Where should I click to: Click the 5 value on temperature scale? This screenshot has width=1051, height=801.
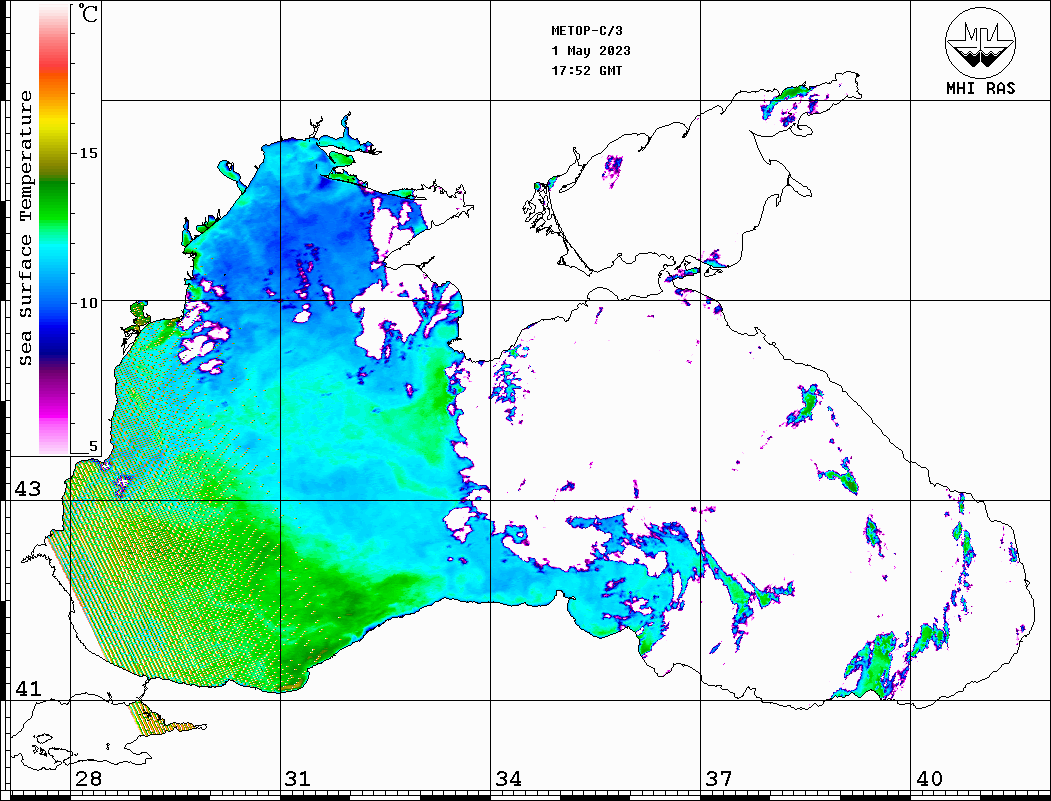coord(92,446)
